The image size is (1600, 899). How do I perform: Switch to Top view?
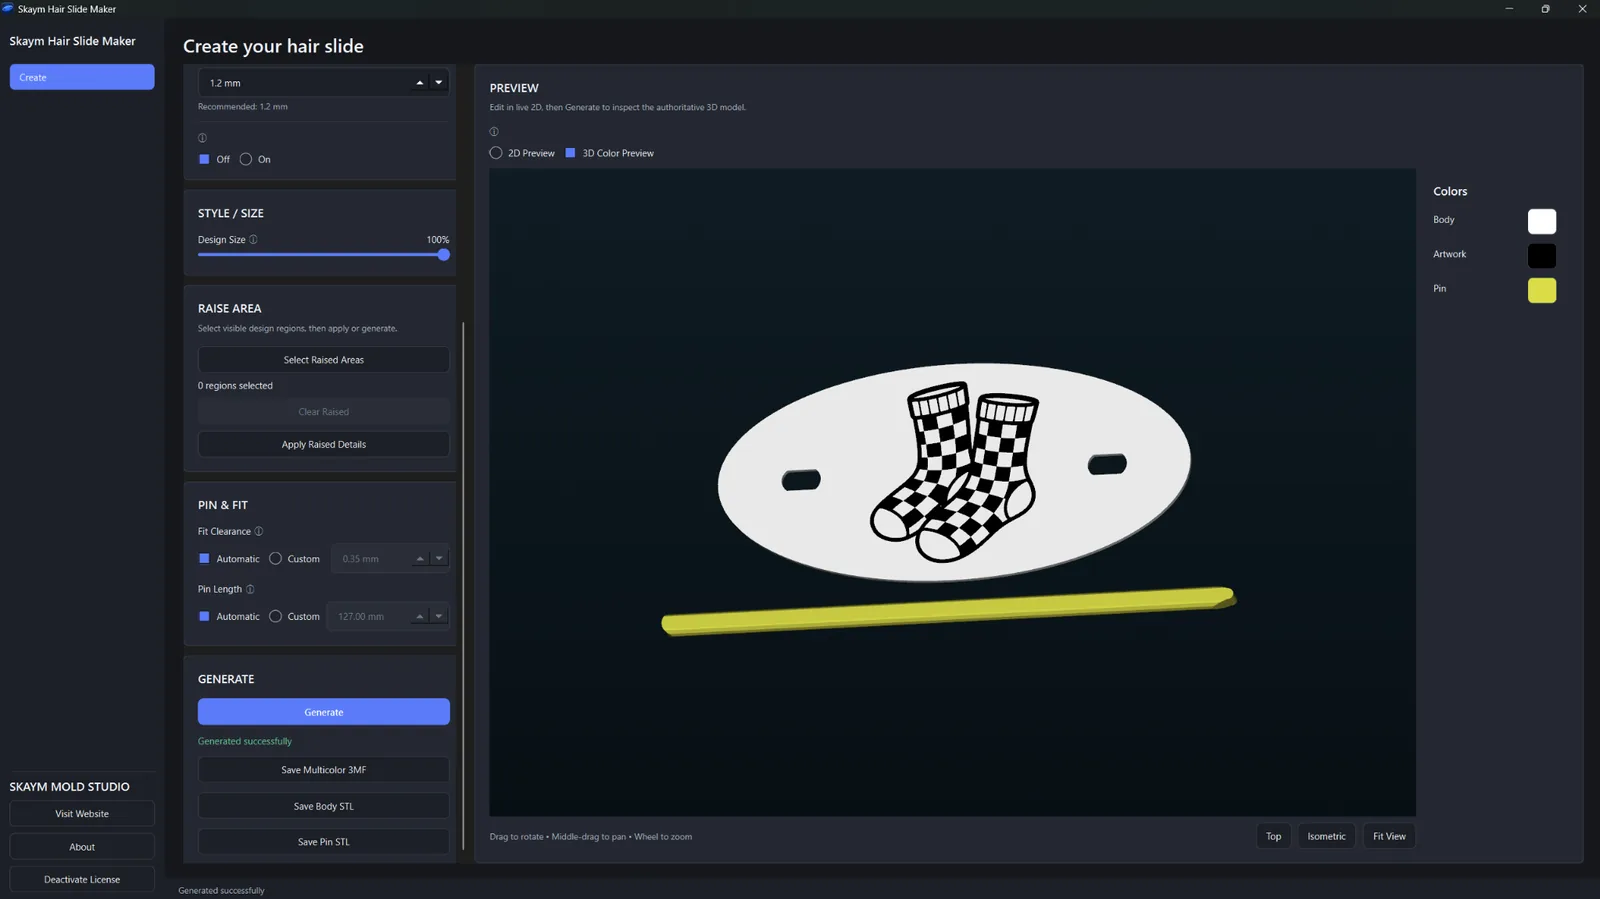coord(1273,837)
